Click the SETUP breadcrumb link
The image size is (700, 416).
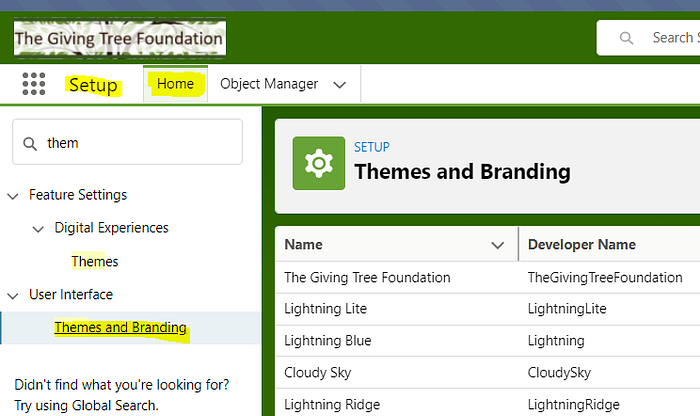(x=372, y=147)
